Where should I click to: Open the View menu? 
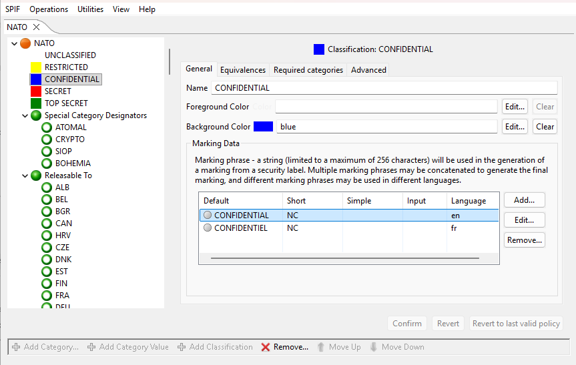[x=121, y=9]
